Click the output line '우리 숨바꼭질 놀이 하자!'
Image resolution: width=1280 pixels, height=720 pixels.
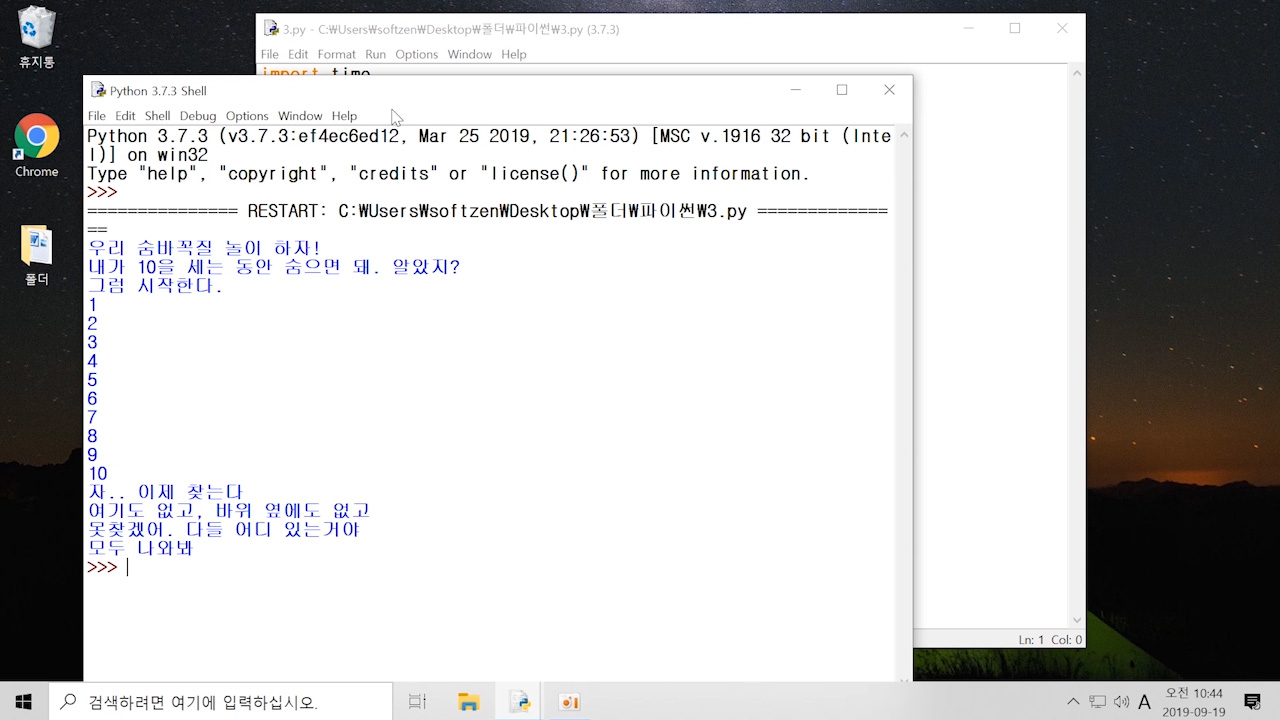click(204, 248)
